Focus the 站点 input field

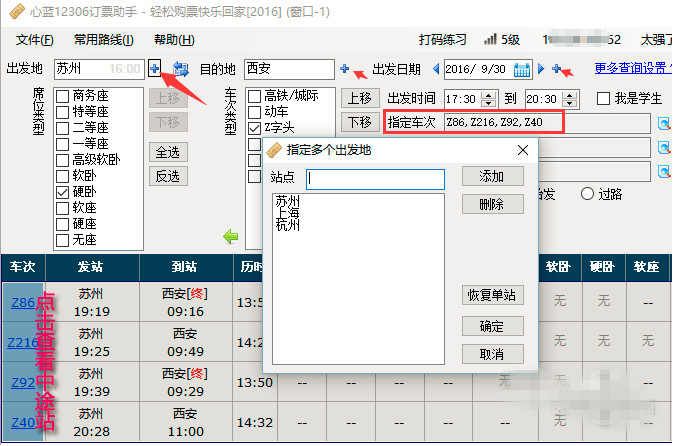pos(375,179)
